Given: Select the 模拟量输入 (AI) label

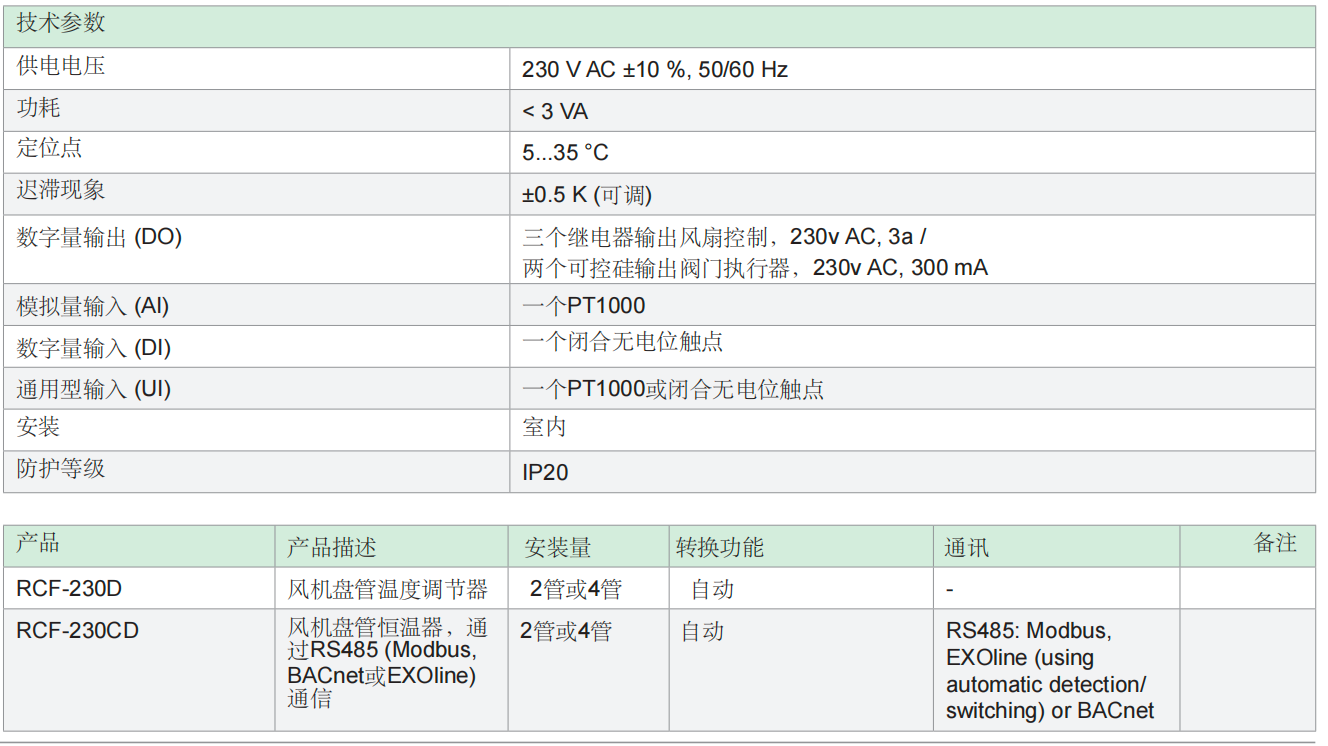Looking at the screenshot, I should (x=93, y=306).
